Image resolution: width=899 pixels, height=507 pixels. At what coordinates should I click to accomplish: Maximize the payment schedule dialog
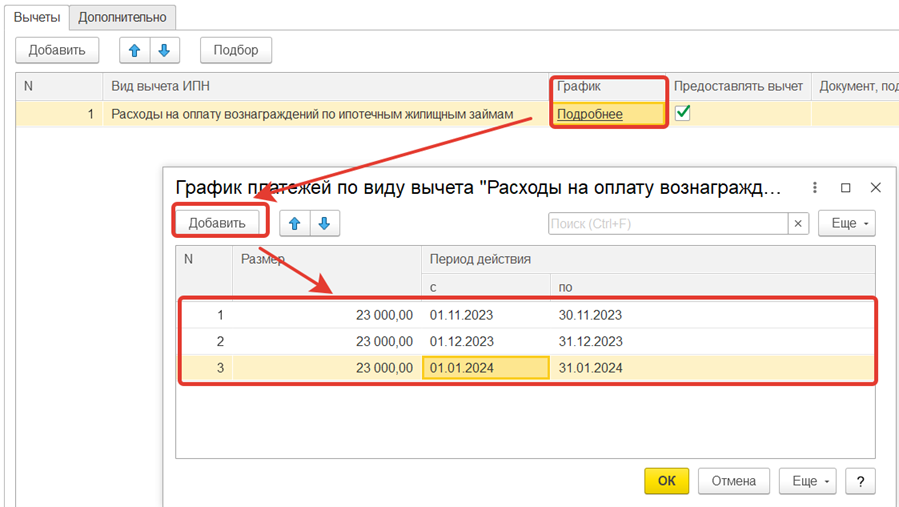(x=846, y=187)
